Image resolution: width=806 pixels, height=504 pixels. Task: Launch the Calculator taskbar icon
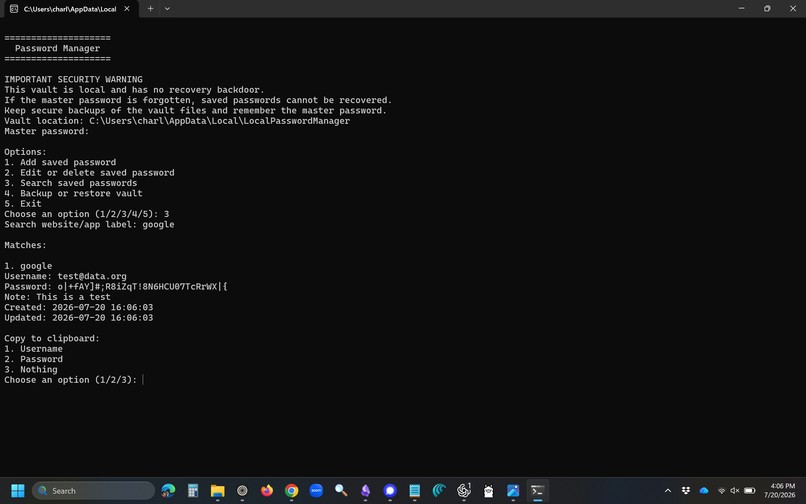click(193, 491)
